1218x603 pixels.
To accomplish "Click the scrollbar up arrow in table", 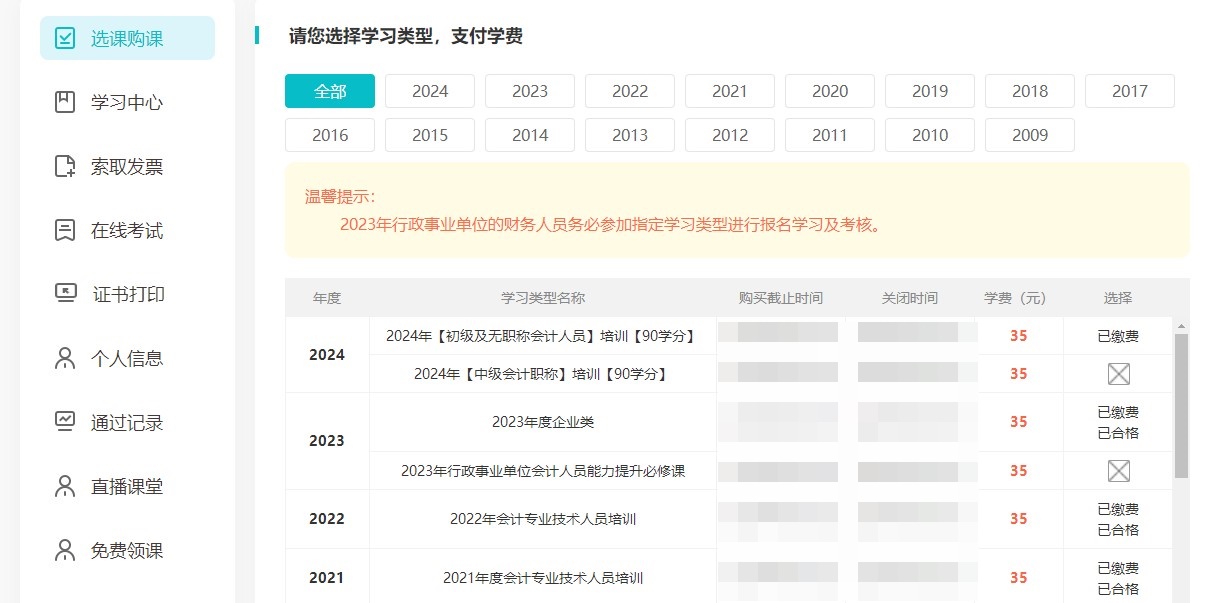I will coord(1181,326).
